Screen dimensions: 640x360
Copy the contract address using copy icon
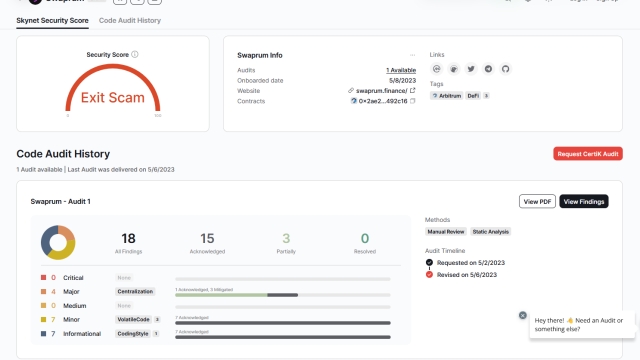click(x=413, y=101)
